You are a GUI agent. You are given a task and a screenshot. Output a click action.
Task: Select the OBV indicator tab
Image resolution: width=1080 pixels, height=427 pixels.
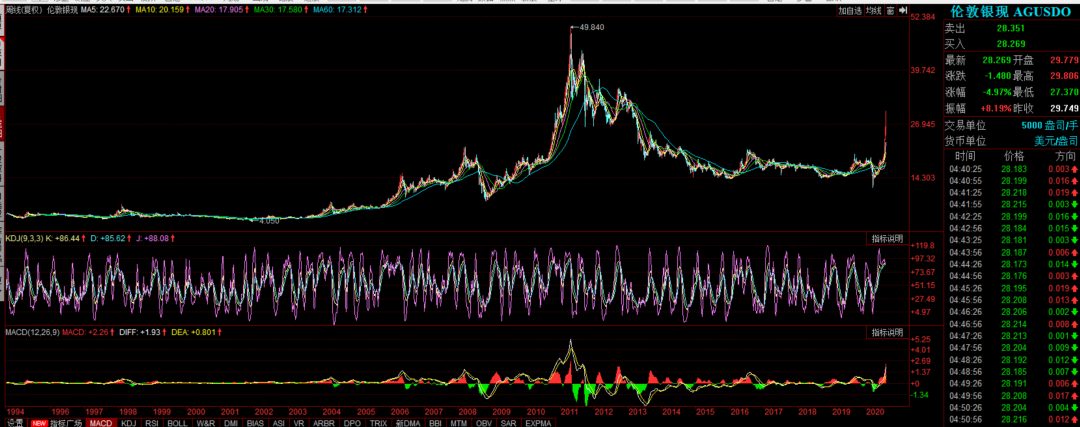(x=484, y=422)
